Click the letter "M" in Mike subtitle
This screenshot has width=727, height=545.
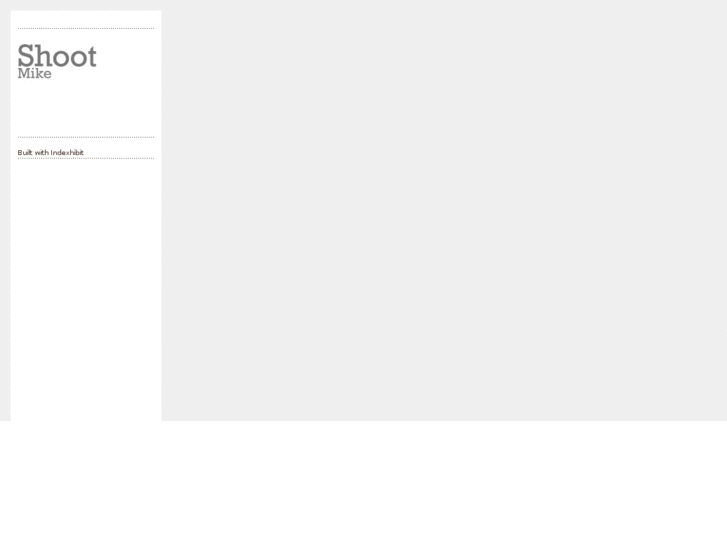coord(24,73)
